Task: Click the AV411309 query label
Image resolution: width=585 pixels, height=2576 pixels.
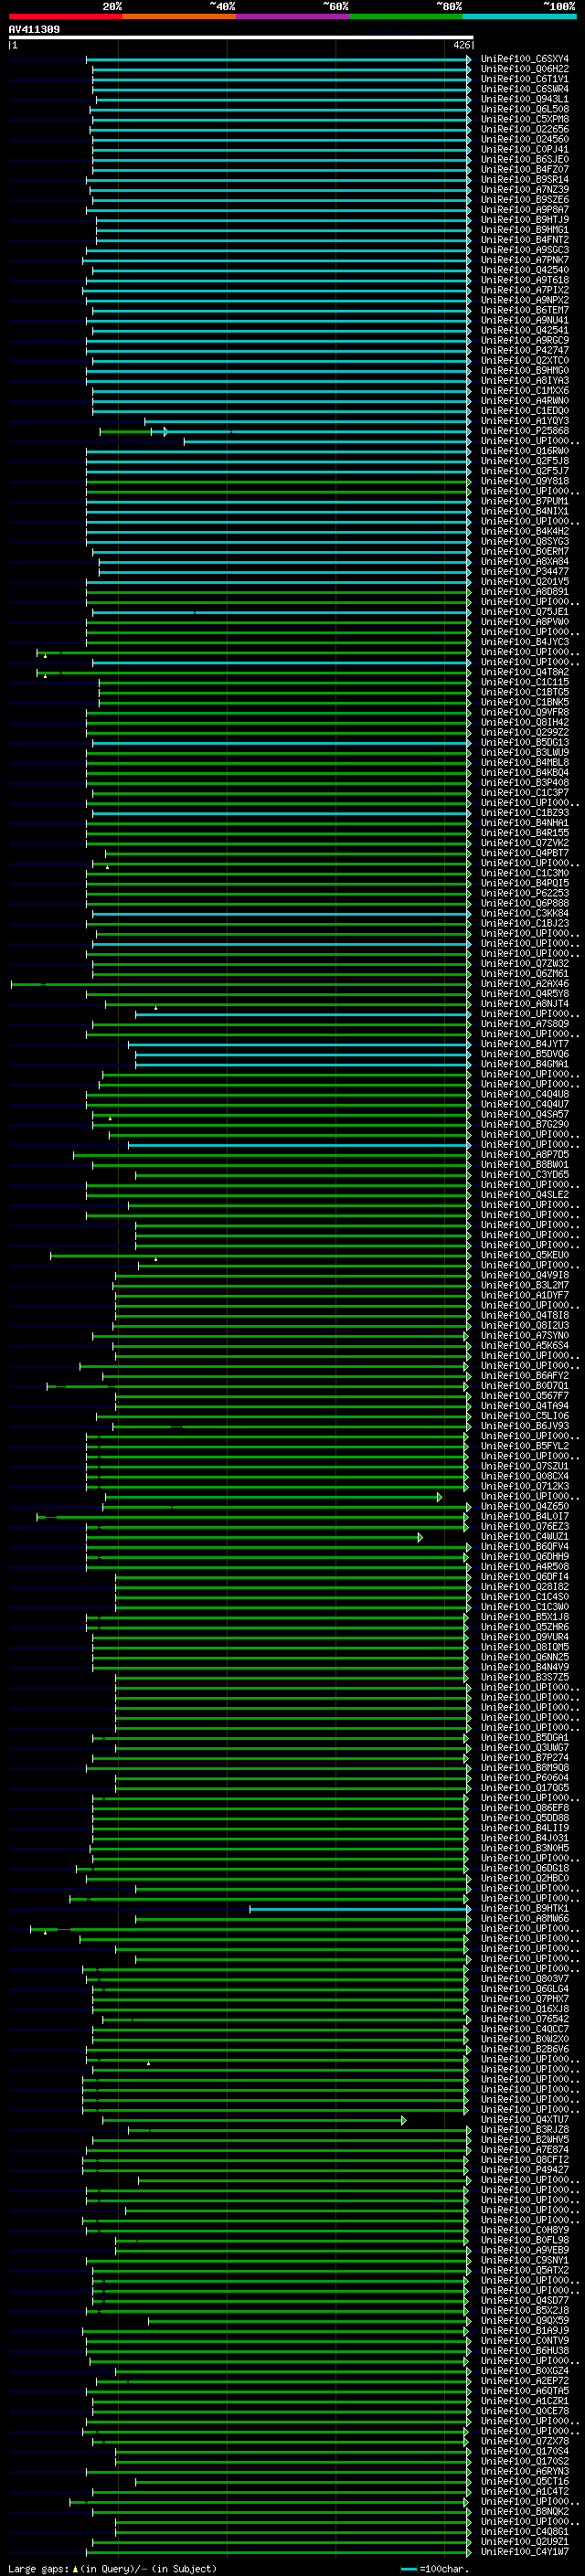Action: [34, 30]
